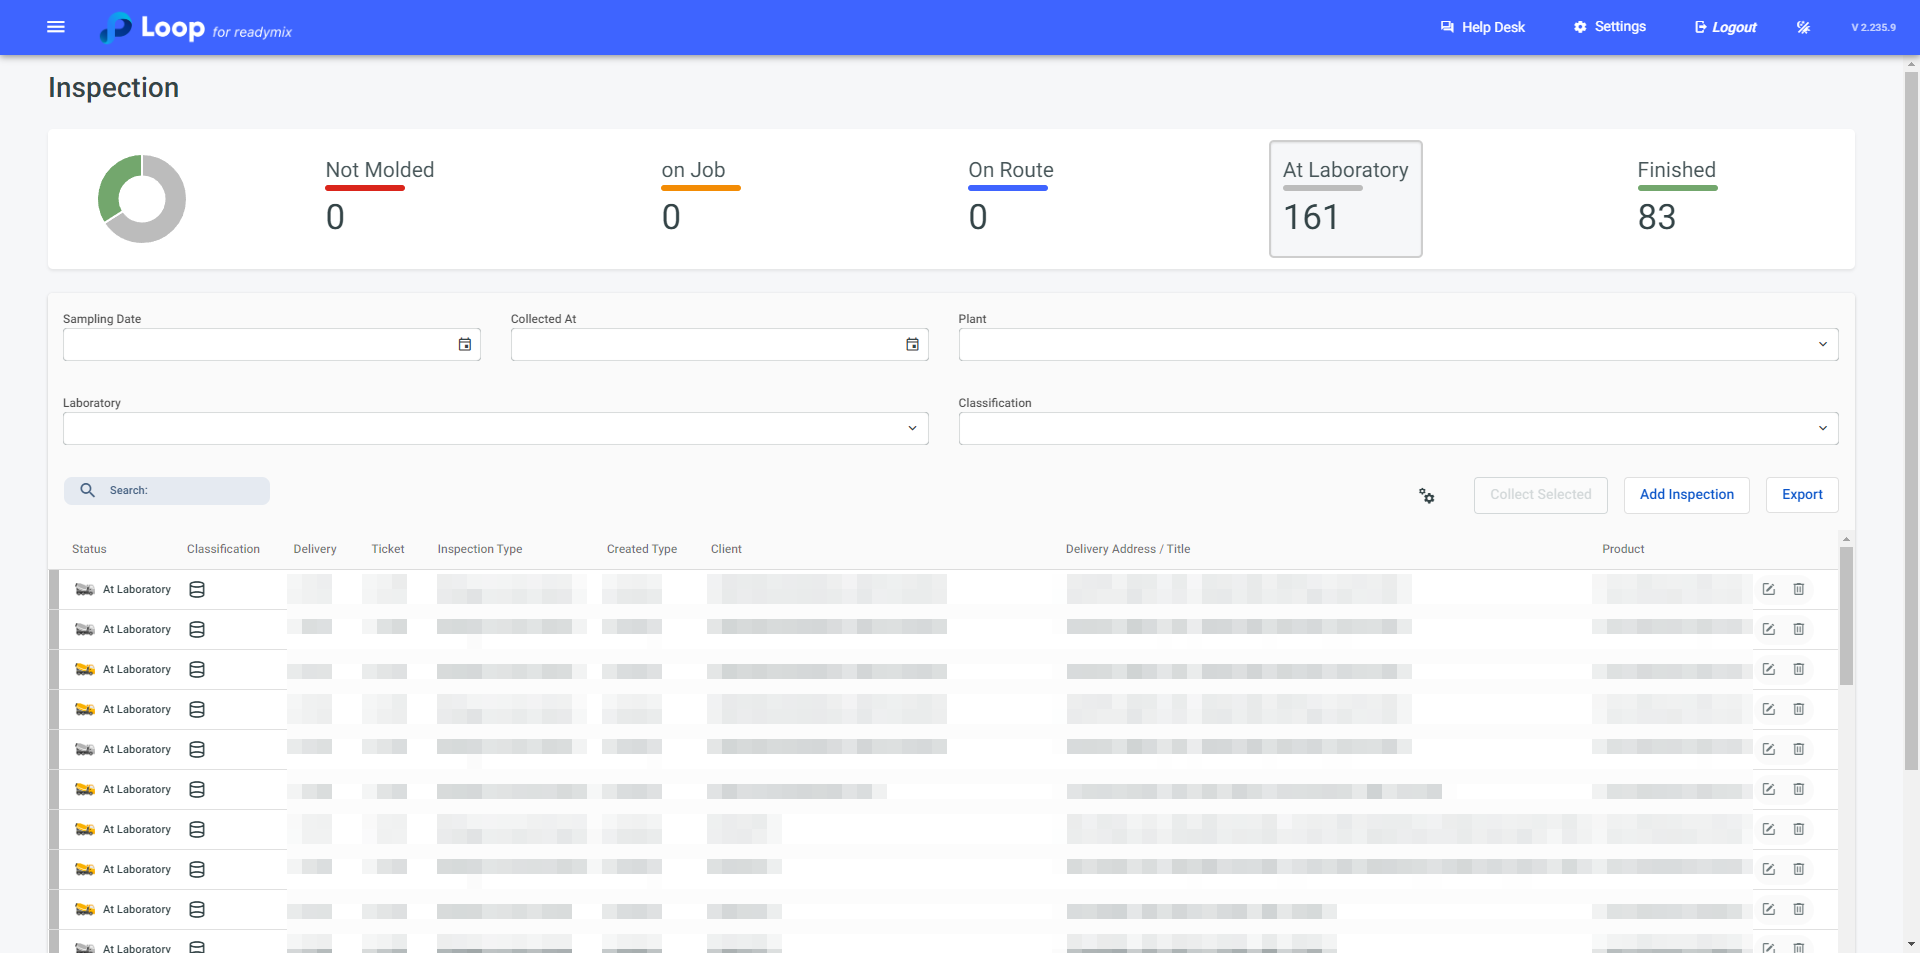Image resolution: width=1920 pixels, height=953 pixels.
Task: Click the Add Inspection button
Action: 1686,495
